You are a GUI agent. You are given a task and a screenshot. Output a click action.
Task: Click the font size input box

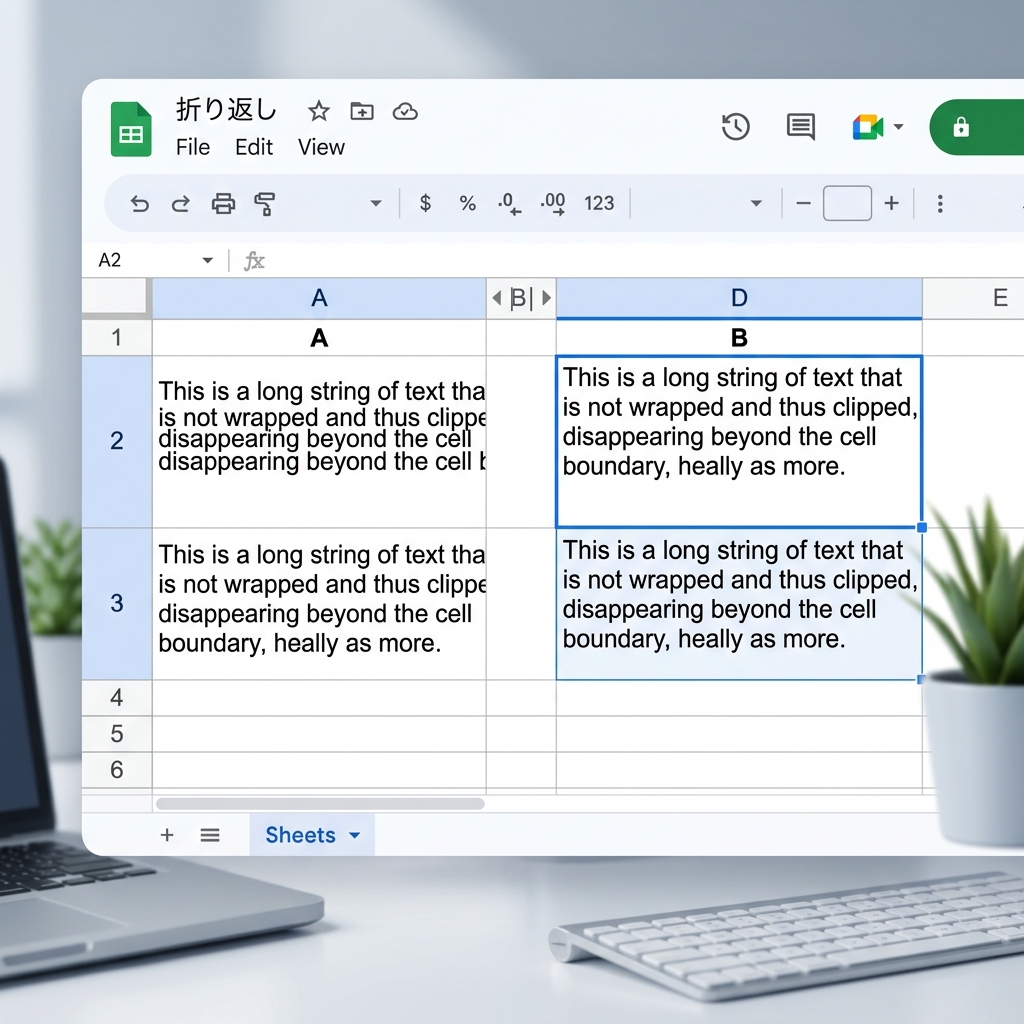(847, 203)
